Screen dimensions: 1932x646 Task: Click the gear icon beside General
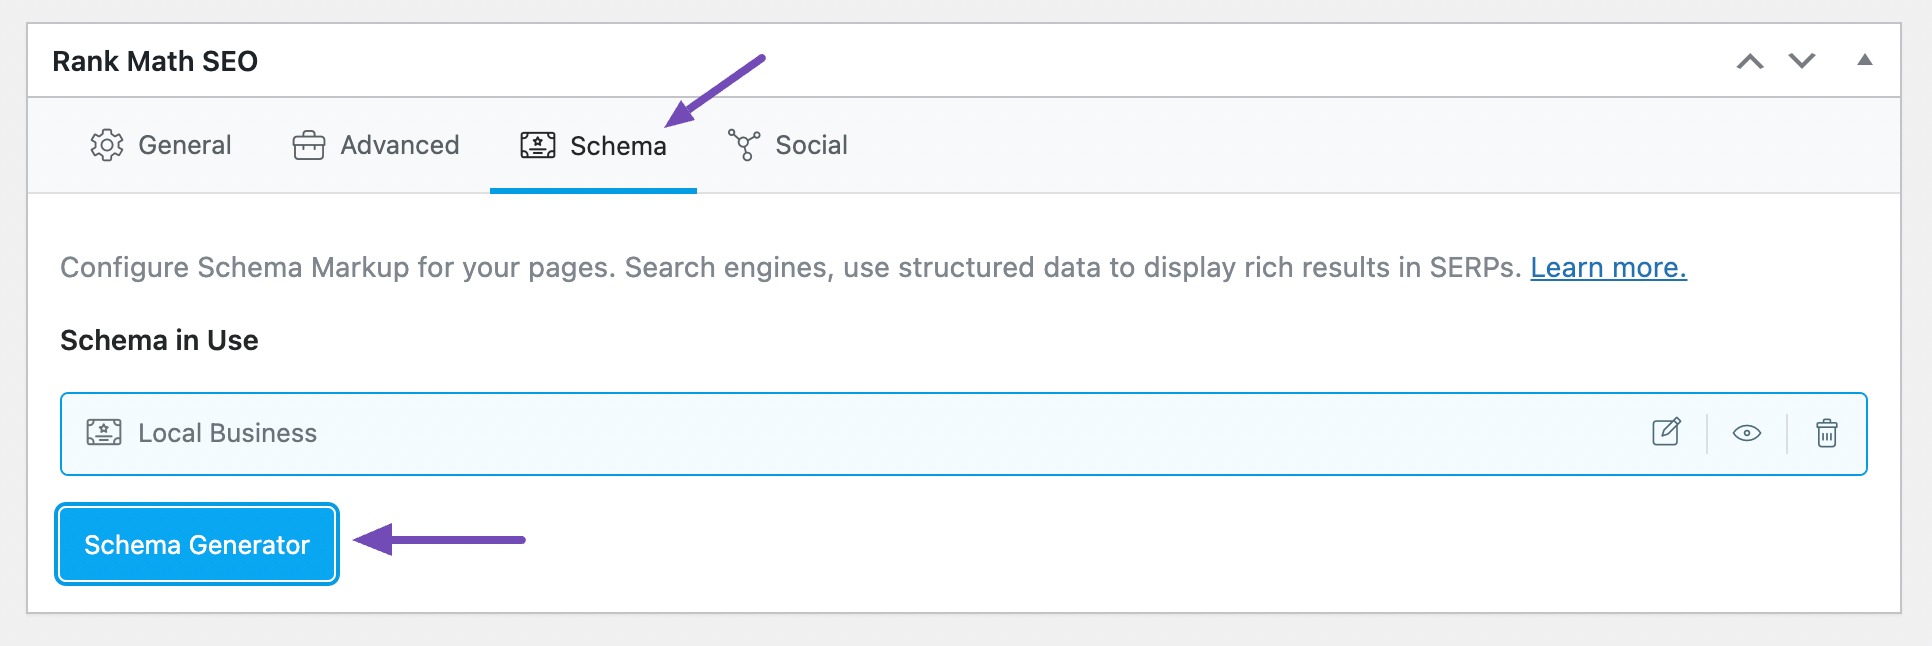107,145
